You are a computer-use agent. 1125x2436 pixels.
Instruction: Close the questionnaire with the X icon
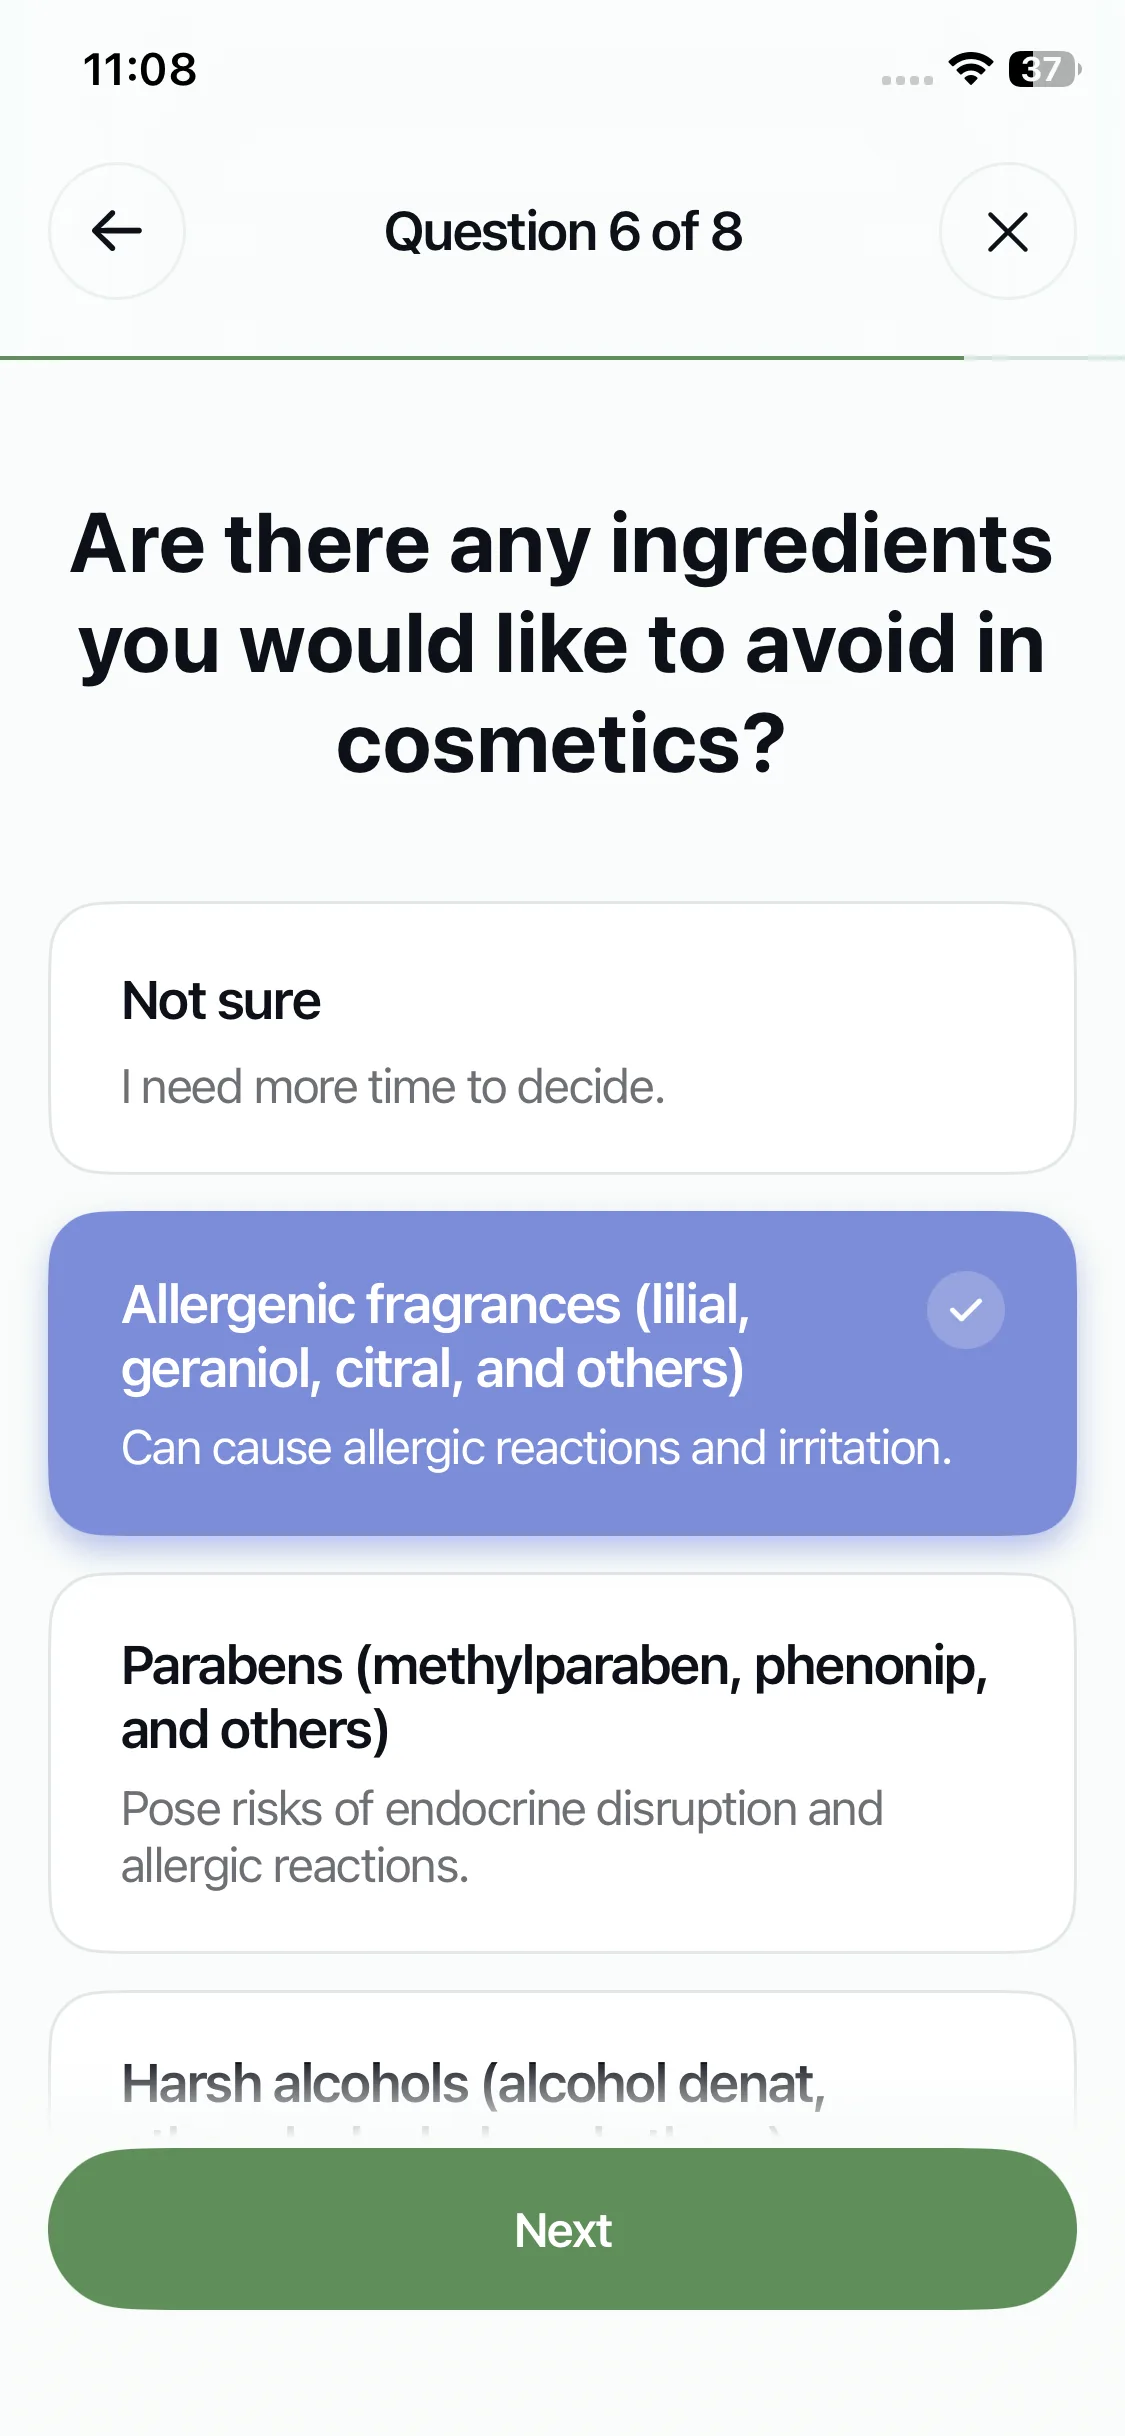click(x=1007, y=231)
